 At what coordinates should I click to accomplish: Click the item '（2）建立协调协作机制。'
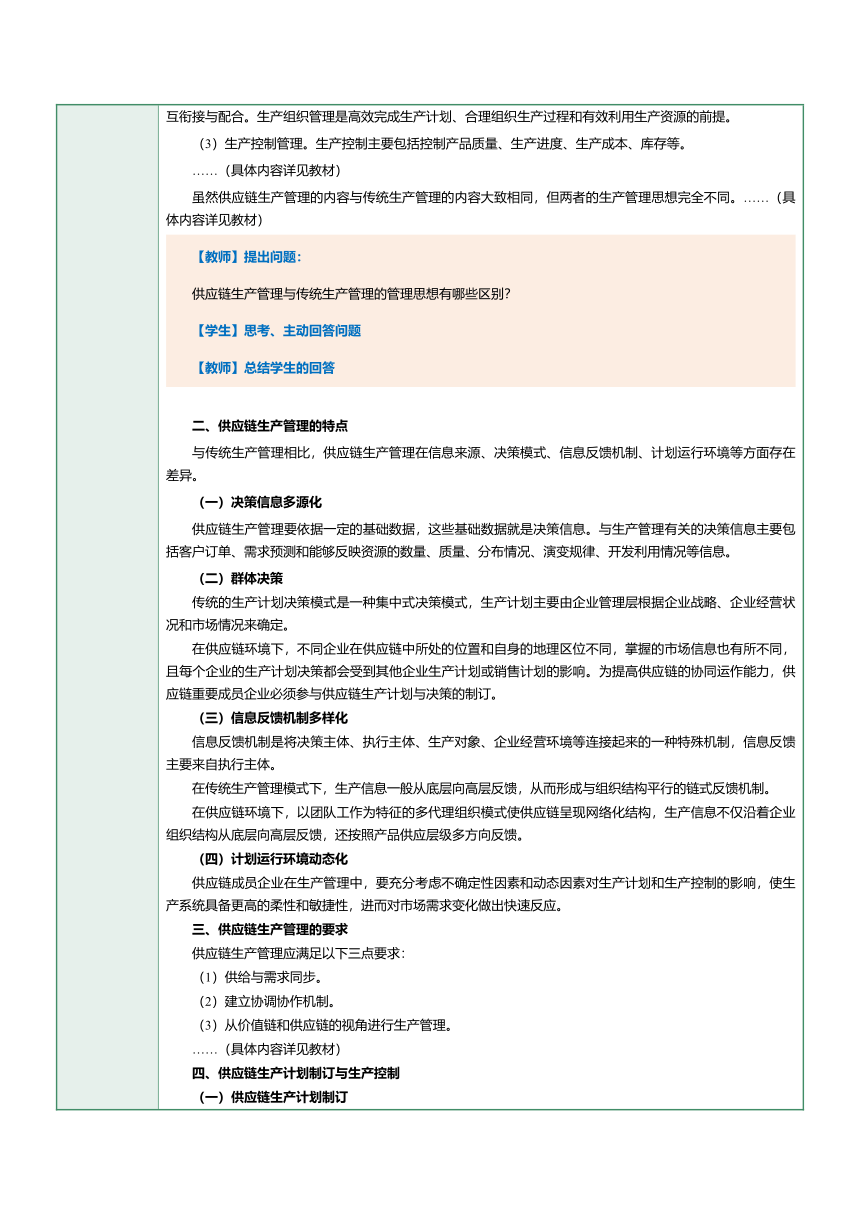[x=265, y=1001]
